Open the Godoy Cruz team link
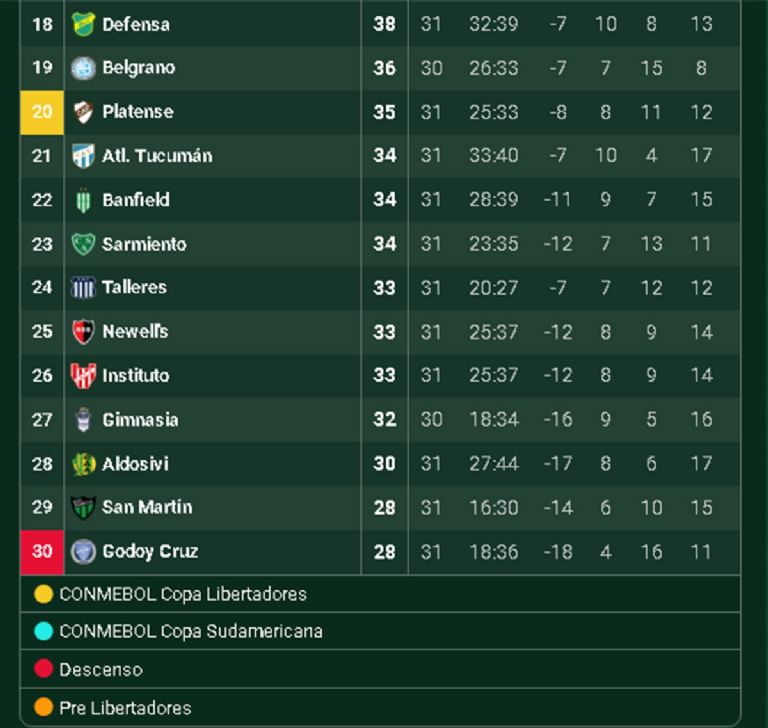The width and height of the screenshot is (768, 728). (150, 551)
